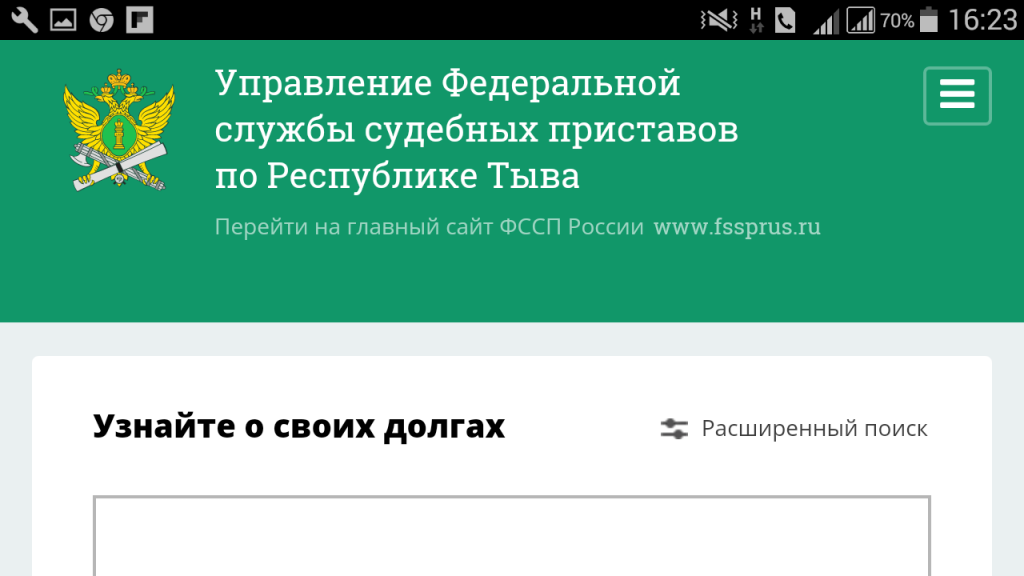Open 'Расширенный поиск' advanced search
The width and height of the screenshot is (1024, 576).
814,428
